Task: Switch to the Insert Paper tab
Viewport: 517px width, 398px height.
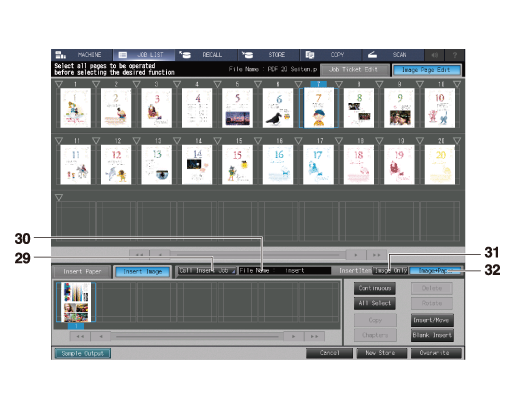Action: [82, 272]
